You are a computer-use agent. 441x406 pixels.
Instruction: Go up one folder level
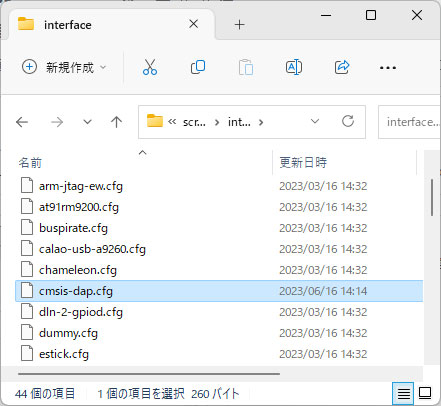click(x=116, y=122)
